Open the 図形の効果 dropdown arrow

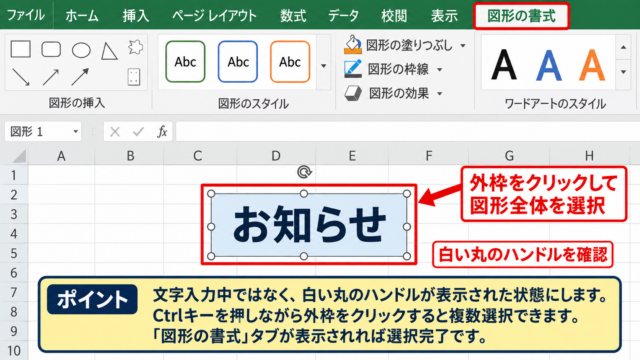(440, 93)
